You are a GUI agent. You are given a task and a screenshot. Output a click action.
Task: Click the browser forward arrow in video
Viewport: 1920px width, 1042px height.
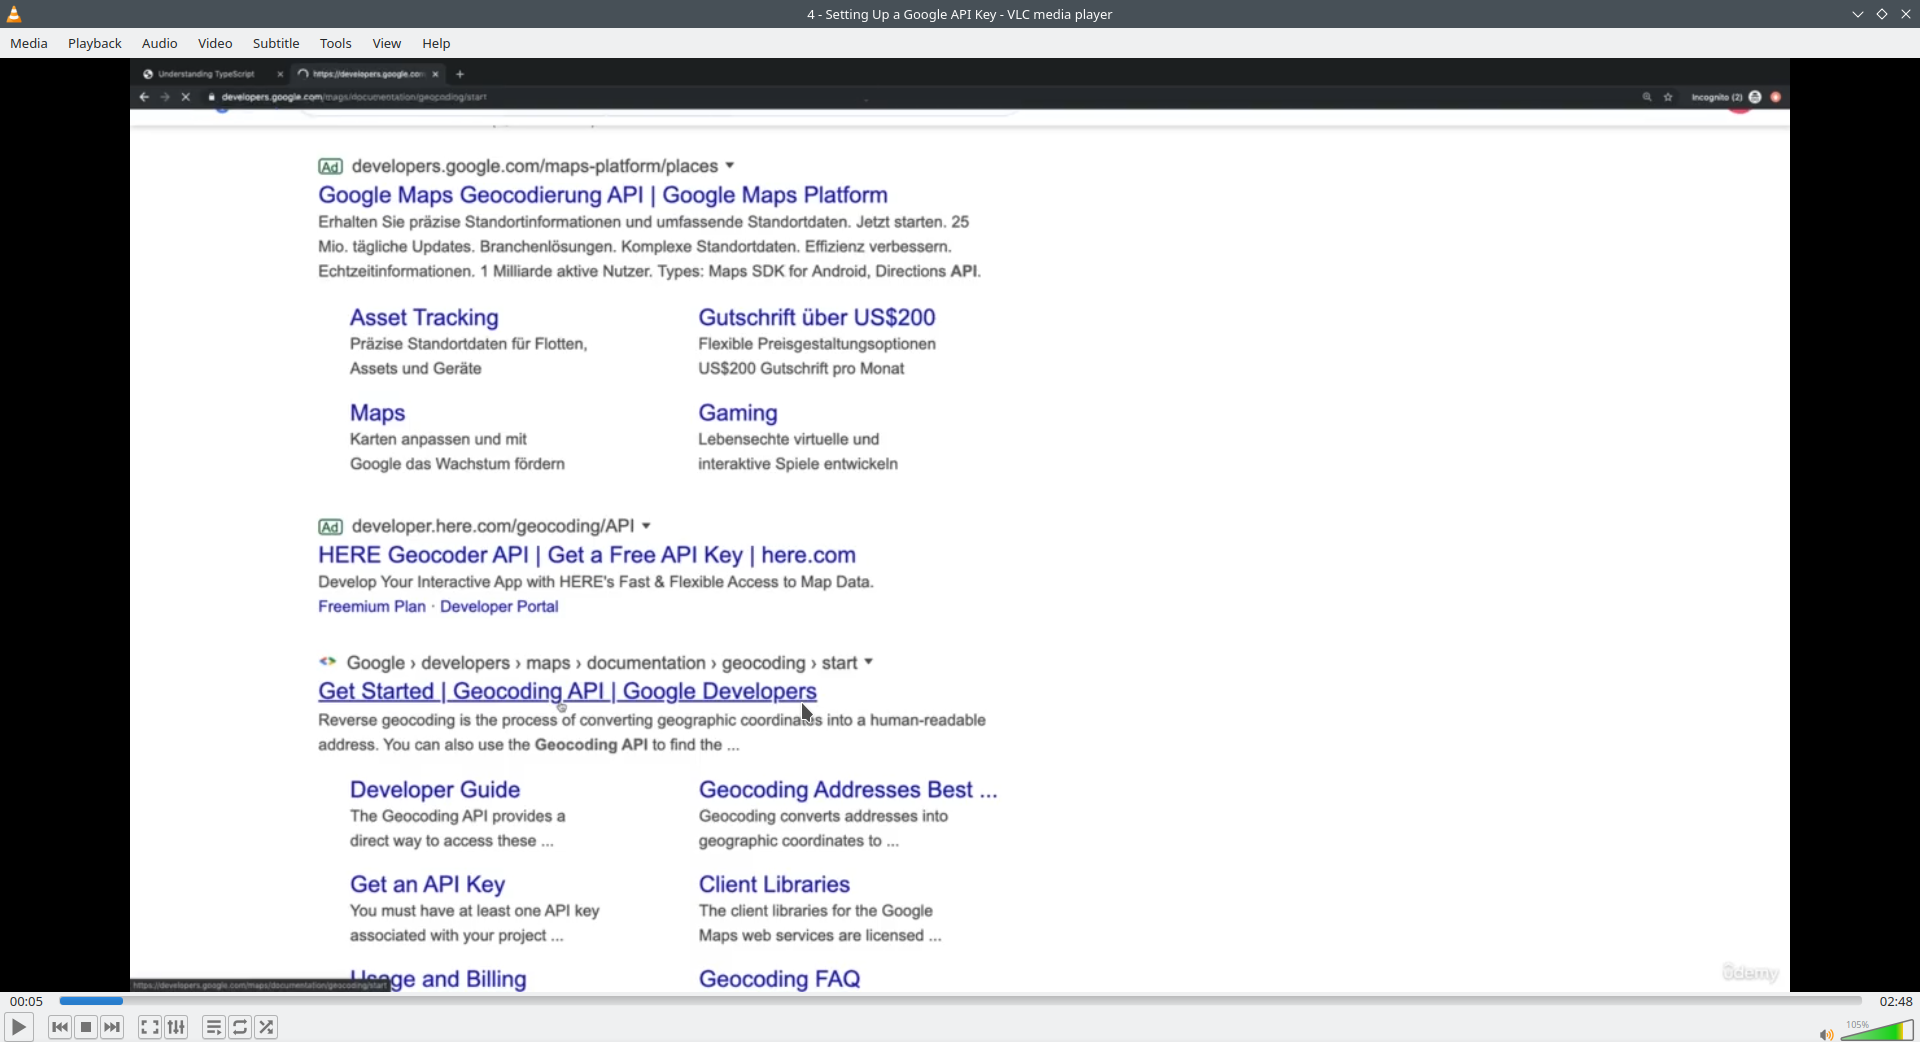165,97
